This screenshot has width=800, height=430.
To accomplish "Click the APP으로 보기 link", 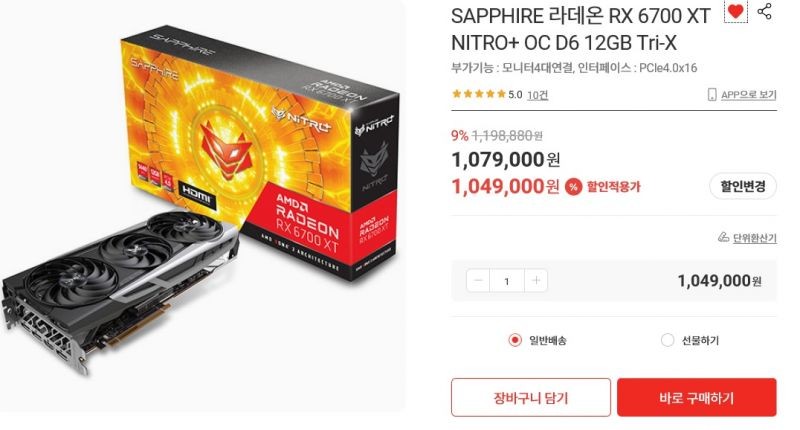I will pyautogui.click(x=748, y=94).
